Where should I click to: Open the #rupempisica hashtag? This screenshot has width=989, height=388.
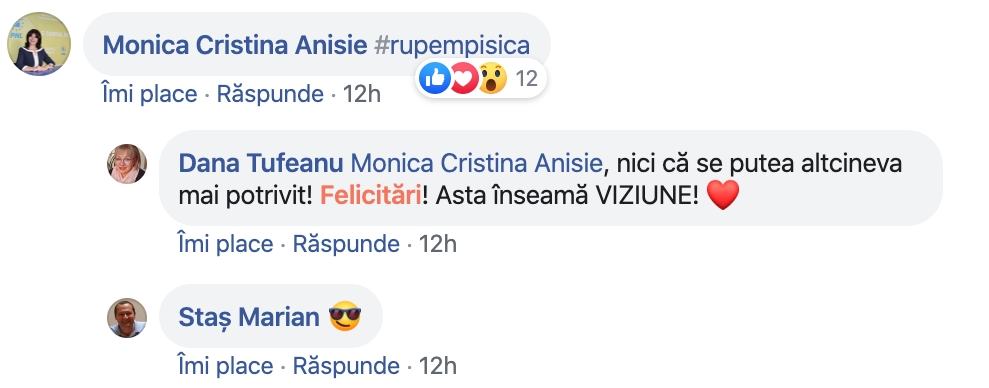452,45
